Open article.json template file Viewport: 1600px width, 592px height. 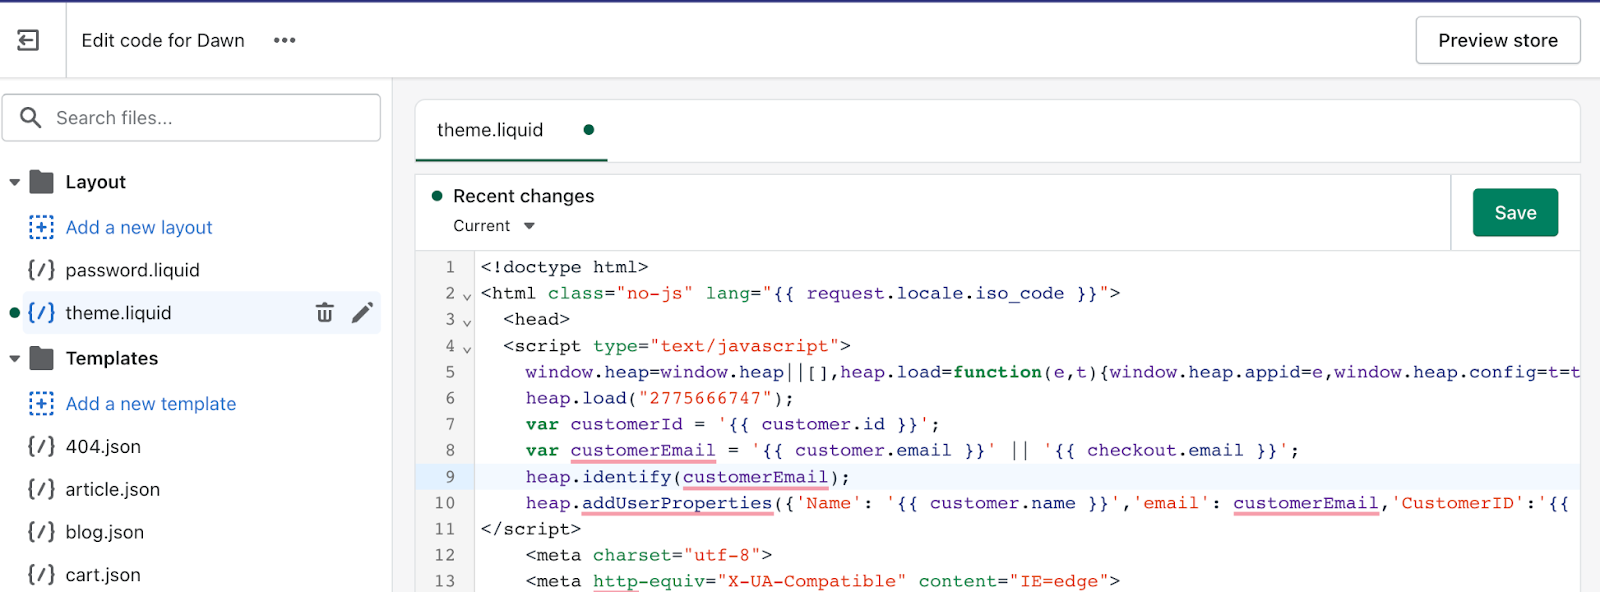pyautogui.click(x=112, y=490)
